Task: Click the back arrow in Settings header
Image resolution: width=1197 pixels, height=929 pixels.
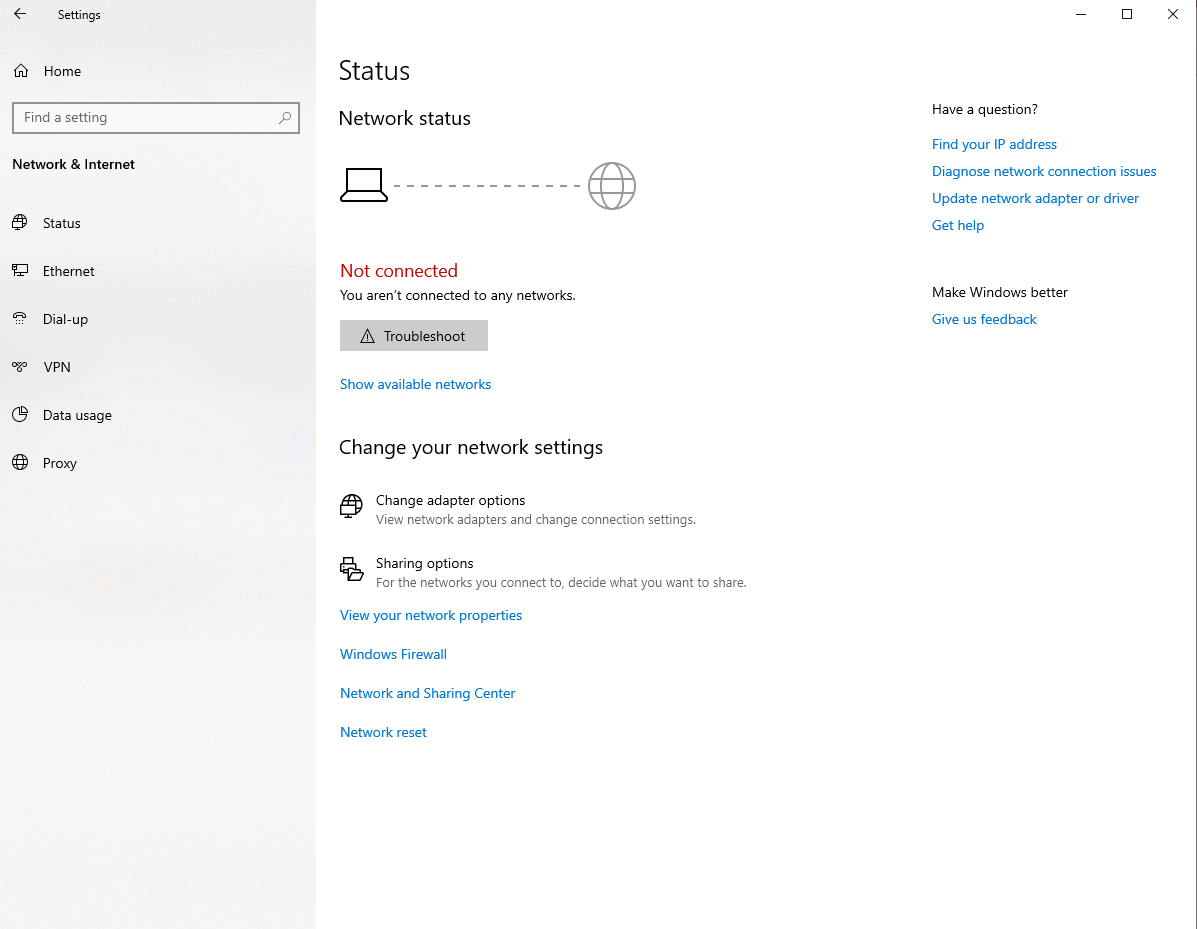Action: 20,14
